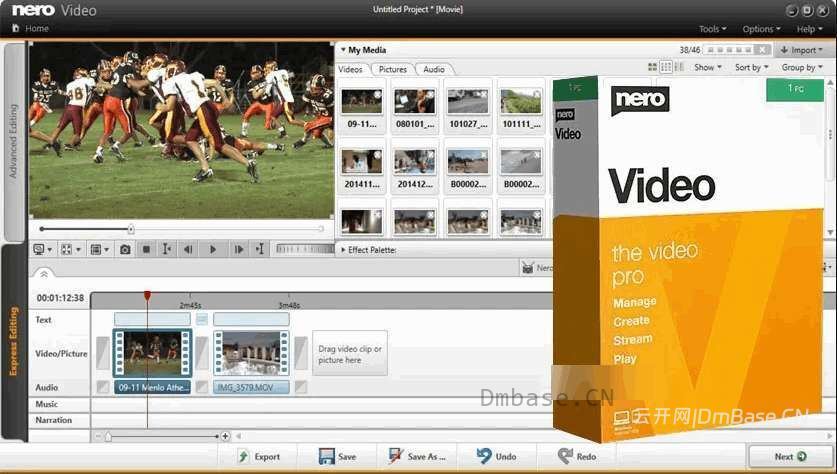This screenshot has width=837, height=474.
Task: Click the timeline zoom slider handle
Action: click(x=108, y=437)
